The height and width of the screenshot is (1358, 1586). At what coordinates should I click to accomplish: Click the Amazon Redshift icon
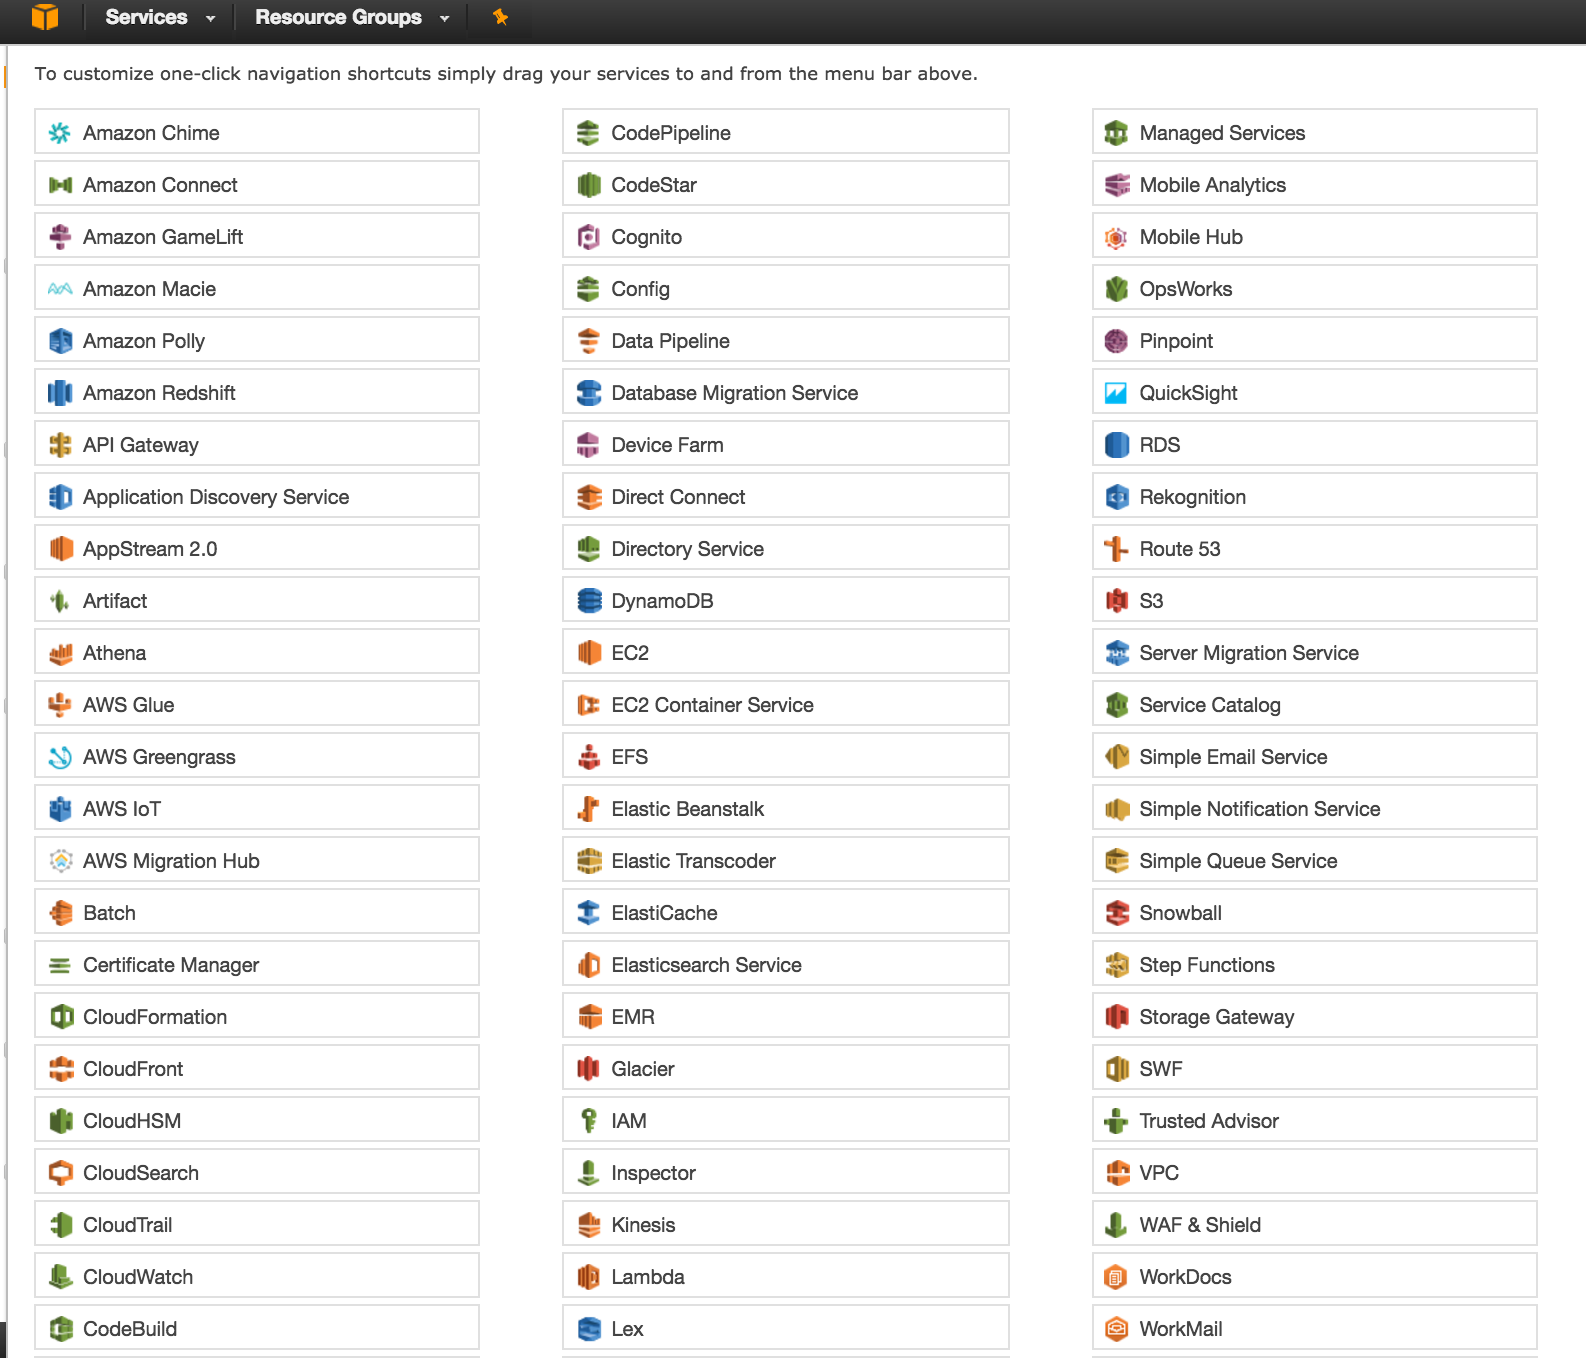pyautogui.click(x=60, y=393)
